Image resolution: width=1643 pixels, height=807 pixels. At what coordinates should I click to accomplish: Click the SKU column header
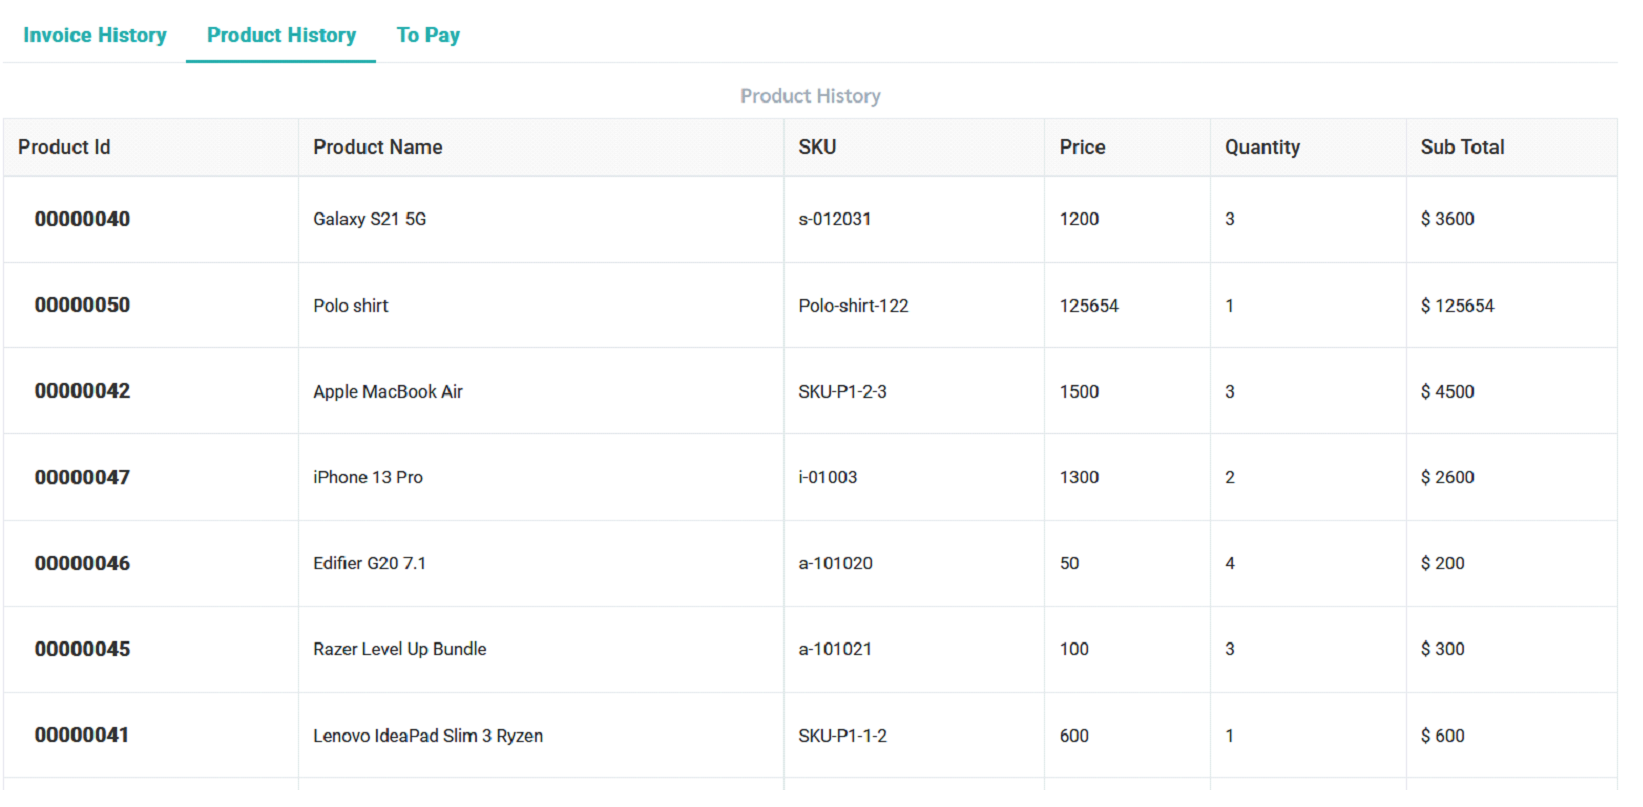click(x=816, y=147)
